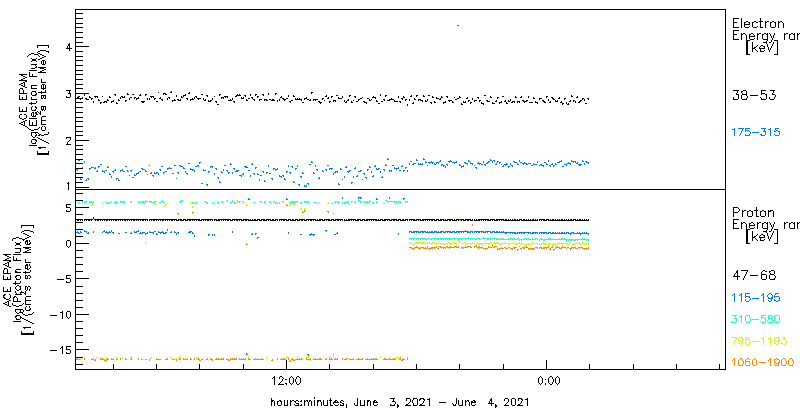Viewport: 800px width, 410px height.
Task: Click the electron flux tick label 2
Action: click(x=66, y=140)
